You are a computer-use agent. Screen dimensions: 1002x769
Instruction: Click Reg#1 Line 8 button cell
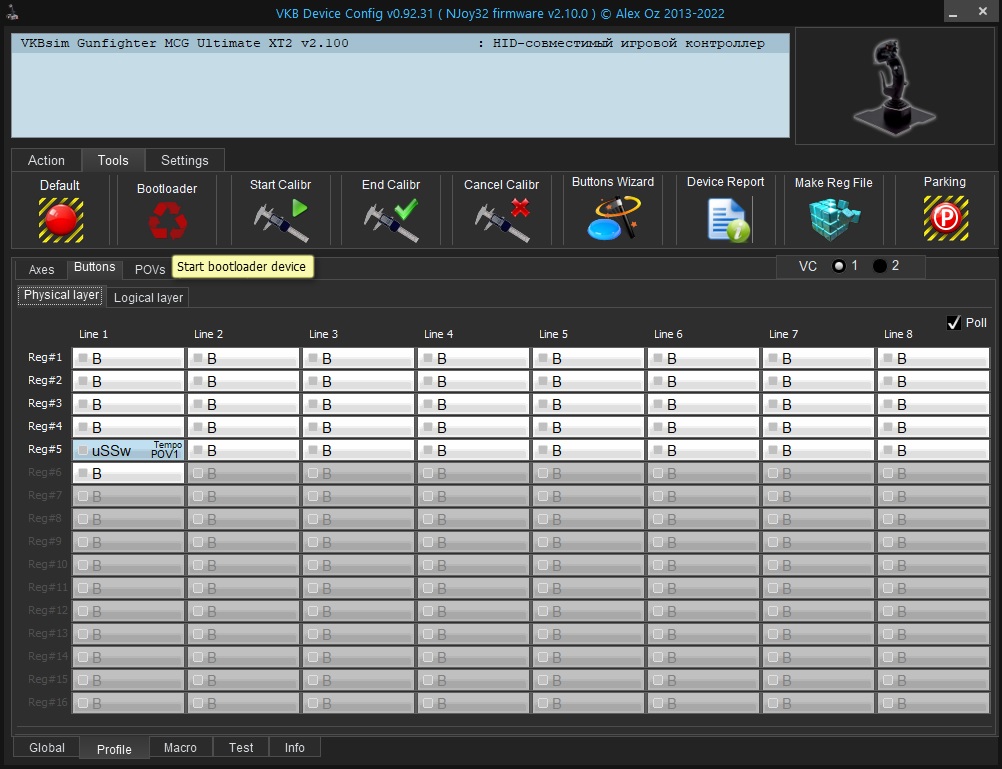(934, 358)
